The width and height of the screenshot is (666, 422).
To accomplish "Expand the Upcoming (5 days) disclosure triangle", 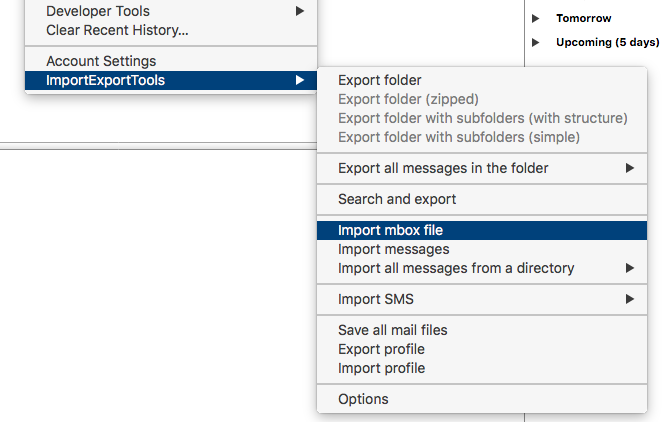I will [x=536, y=42].
